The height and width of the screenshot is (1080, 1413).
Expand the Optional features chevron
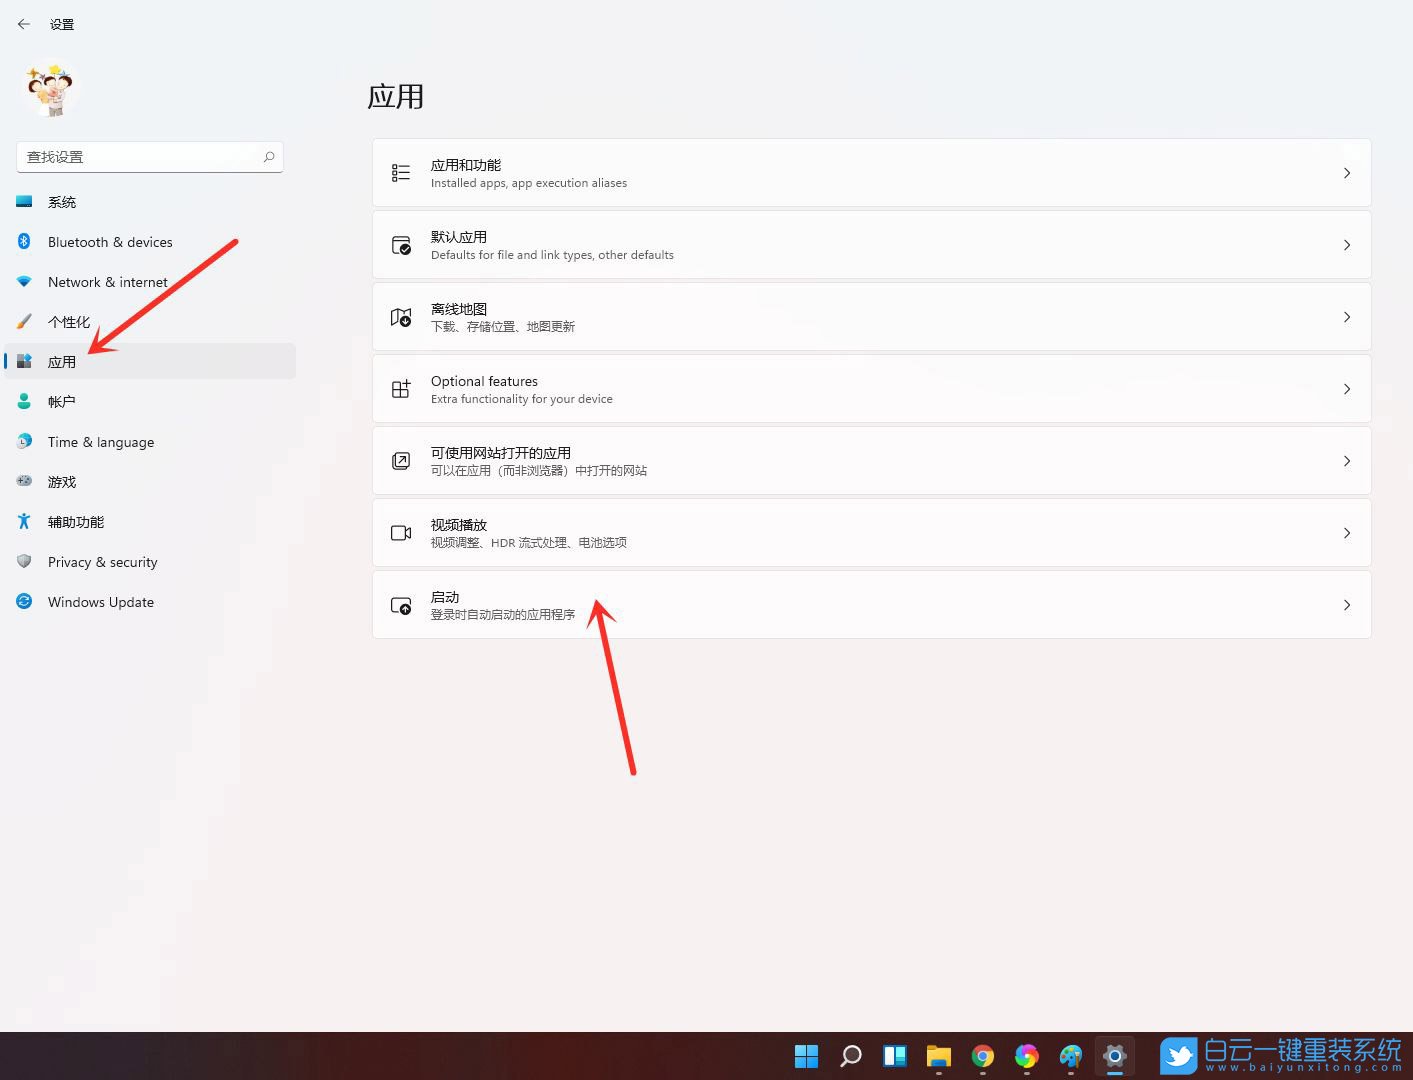(1347, 389)
